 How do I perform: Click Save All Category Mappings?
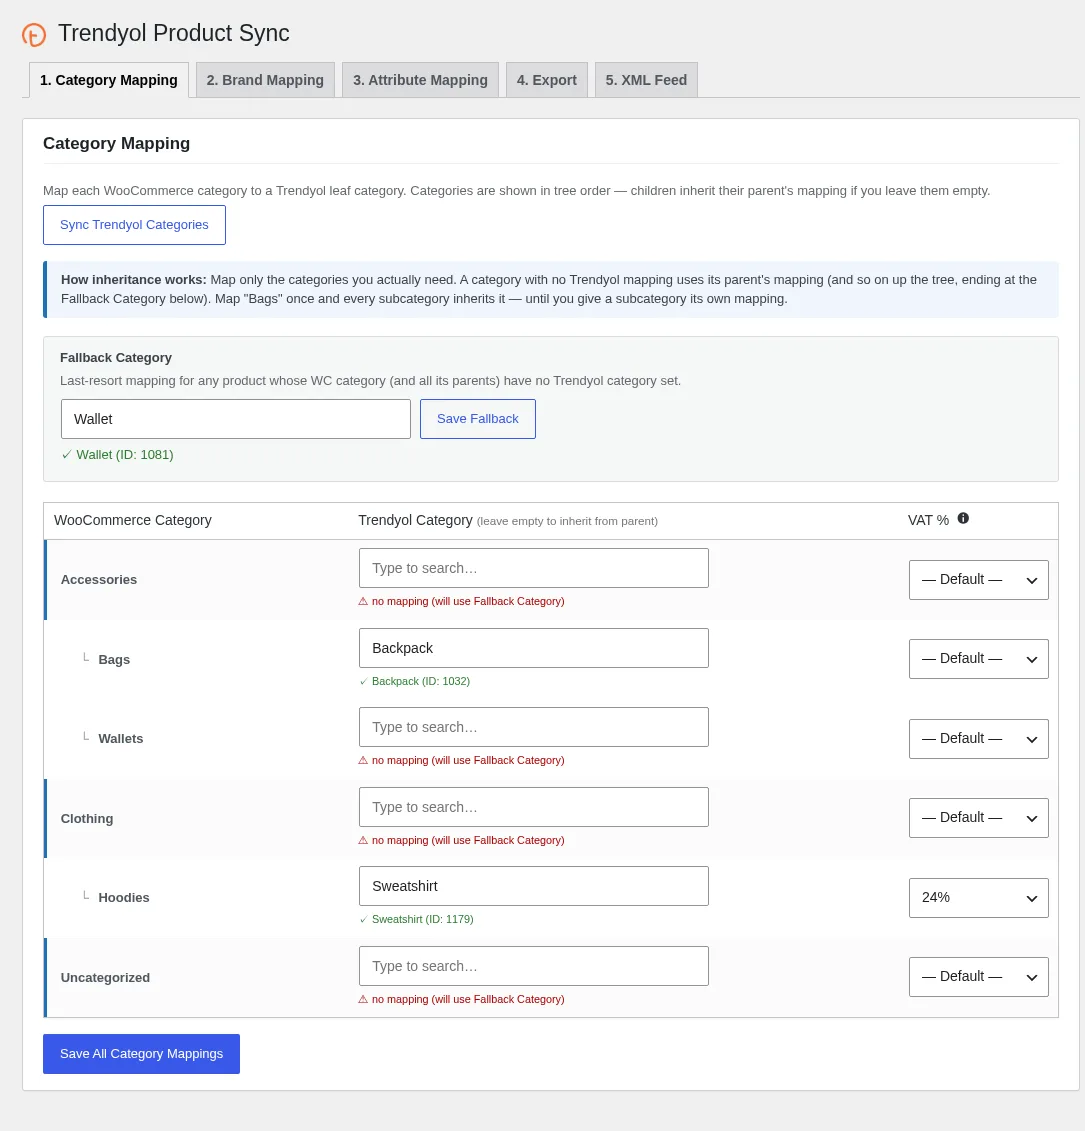141,1054
